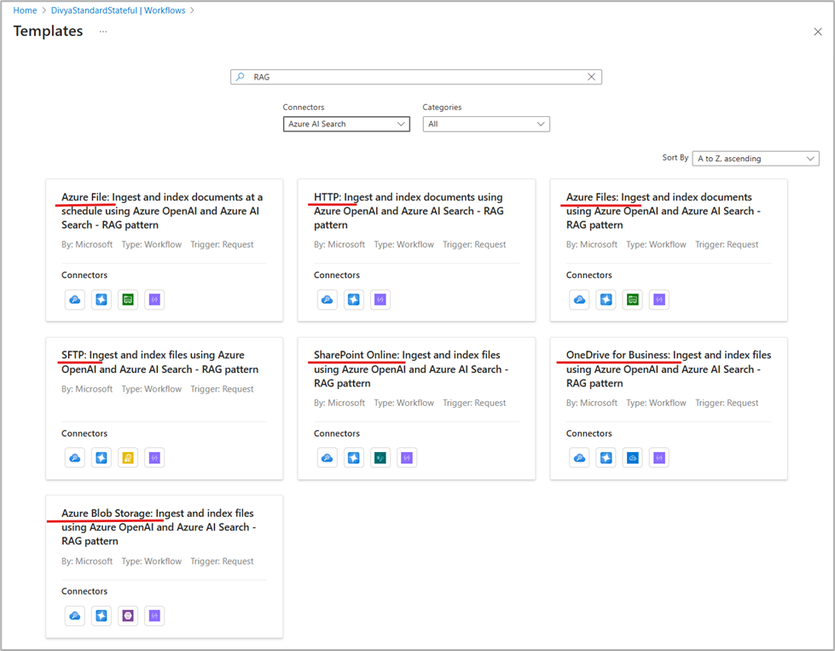Clear the RAG search text

click(x=591, y=77)
